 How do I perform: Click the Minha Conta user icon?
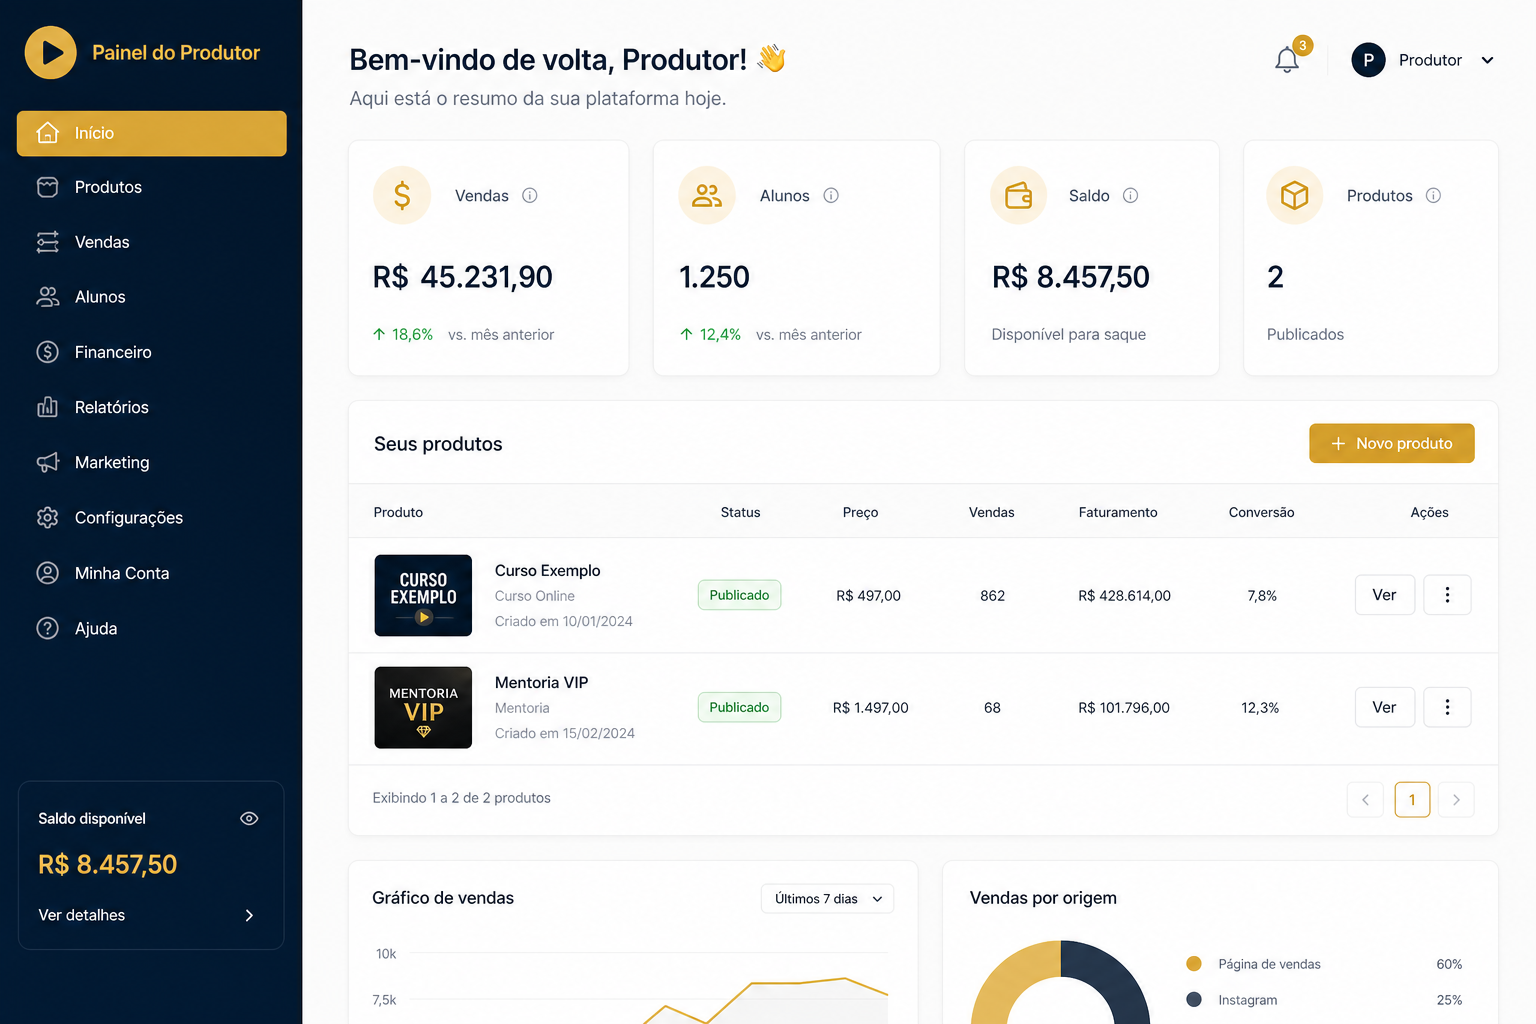(x=47, y=573)
